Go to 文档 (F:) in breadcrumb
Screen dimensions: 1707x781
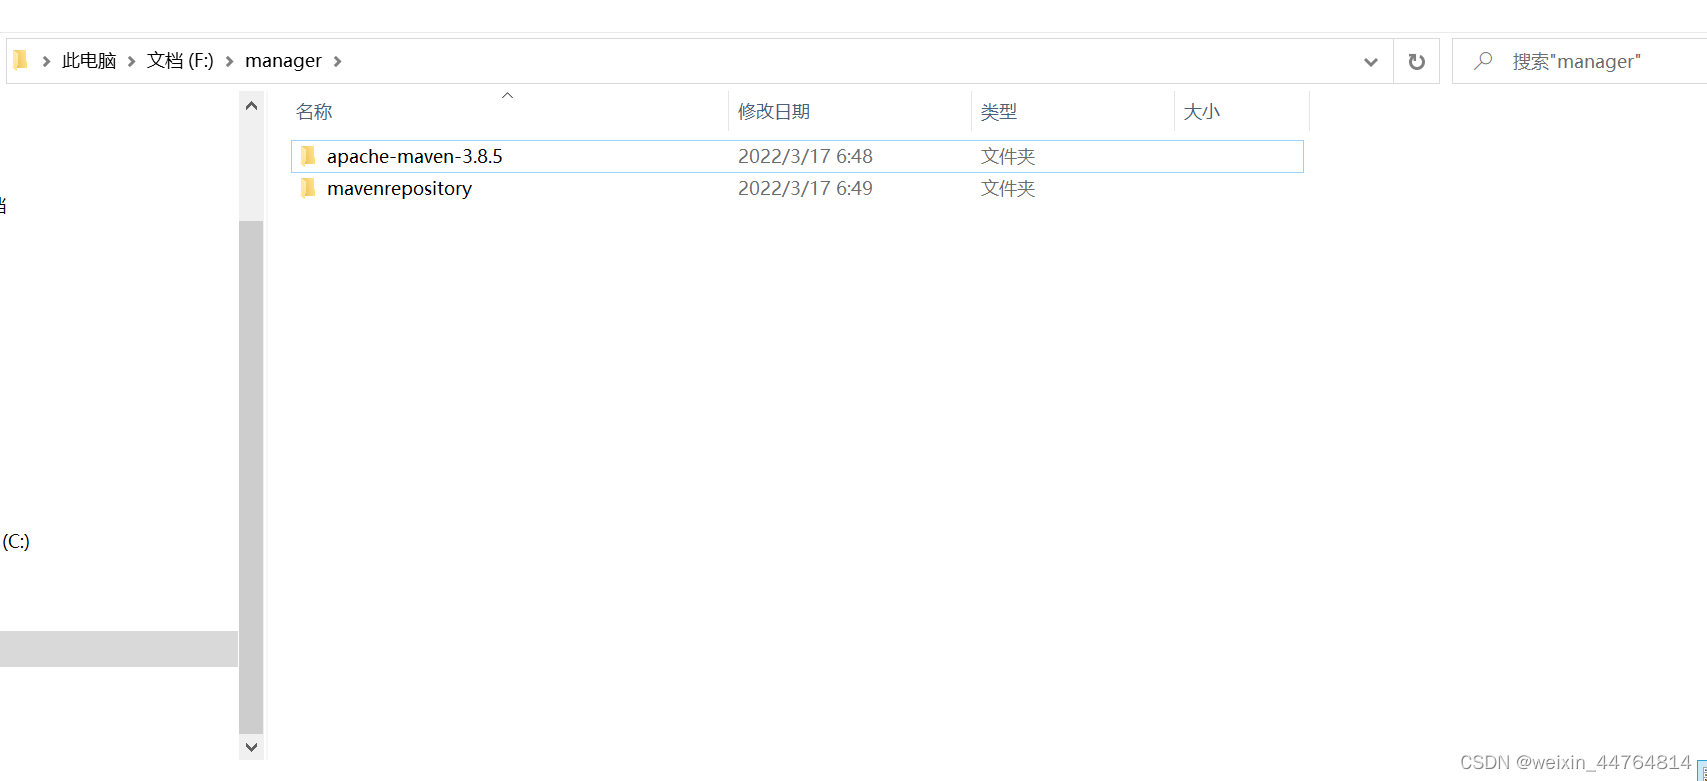click(x=180, y=61)
